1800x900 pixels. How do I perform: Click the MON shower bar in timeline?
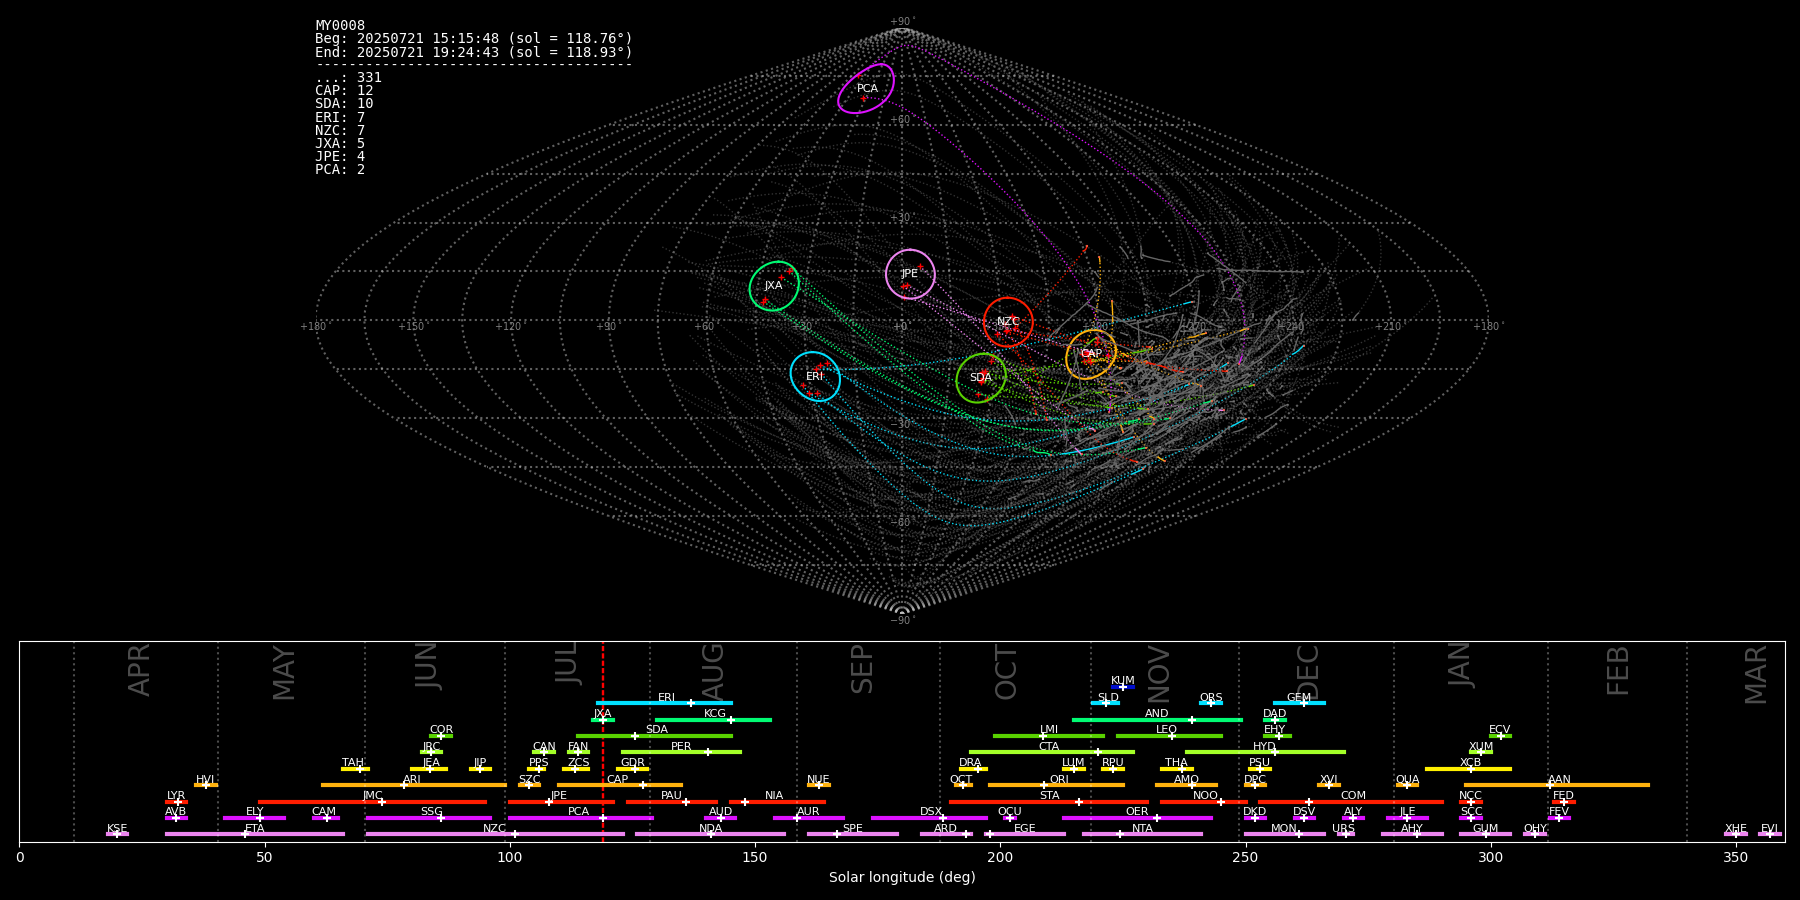1284,834
